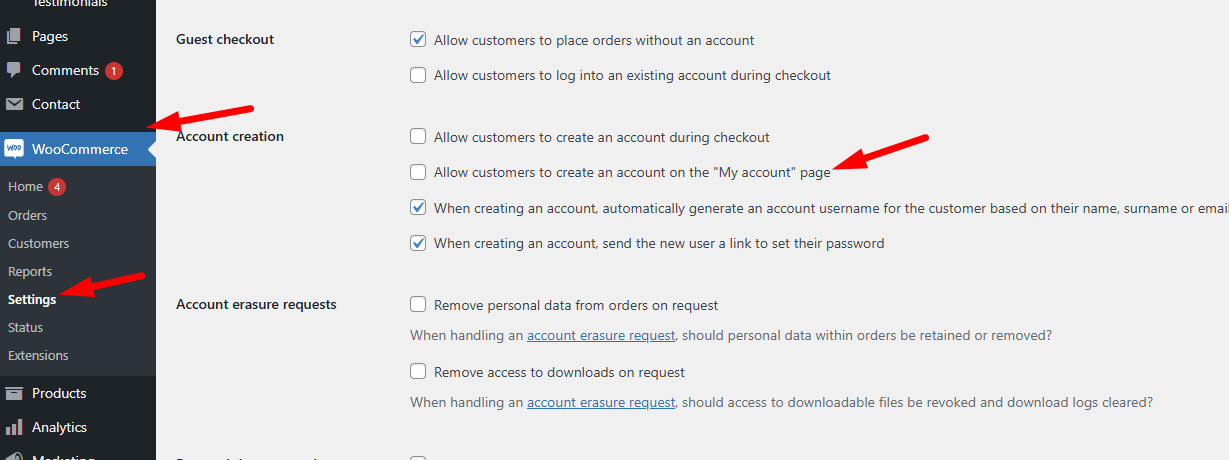The height and width of the screenshot is (460, 1229).
Task: Click the Comments speech bubble icon
Action: 14,71
